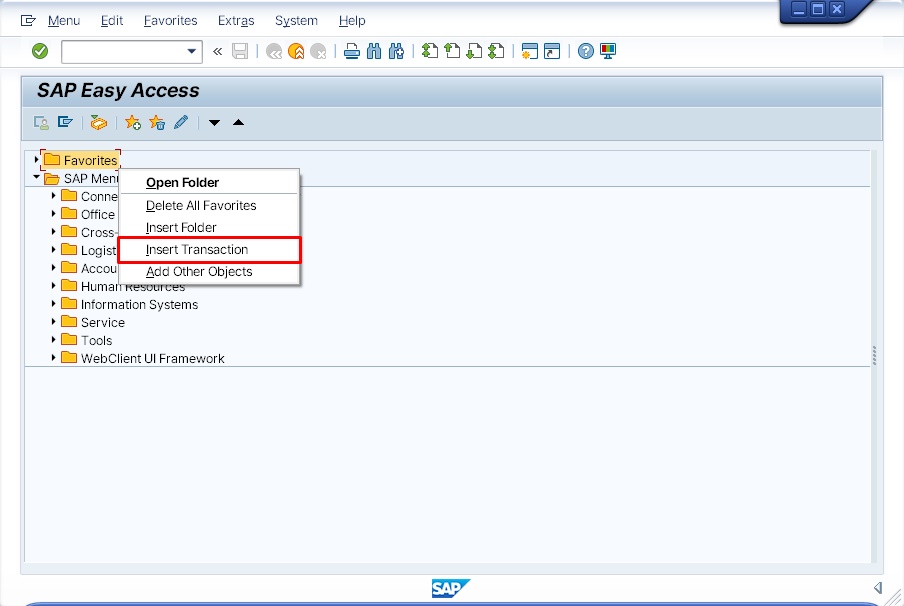This screenshot has width=904, height=606.
Task: Expand the Favorites folder arrow
Action: (x=36, y=160)
